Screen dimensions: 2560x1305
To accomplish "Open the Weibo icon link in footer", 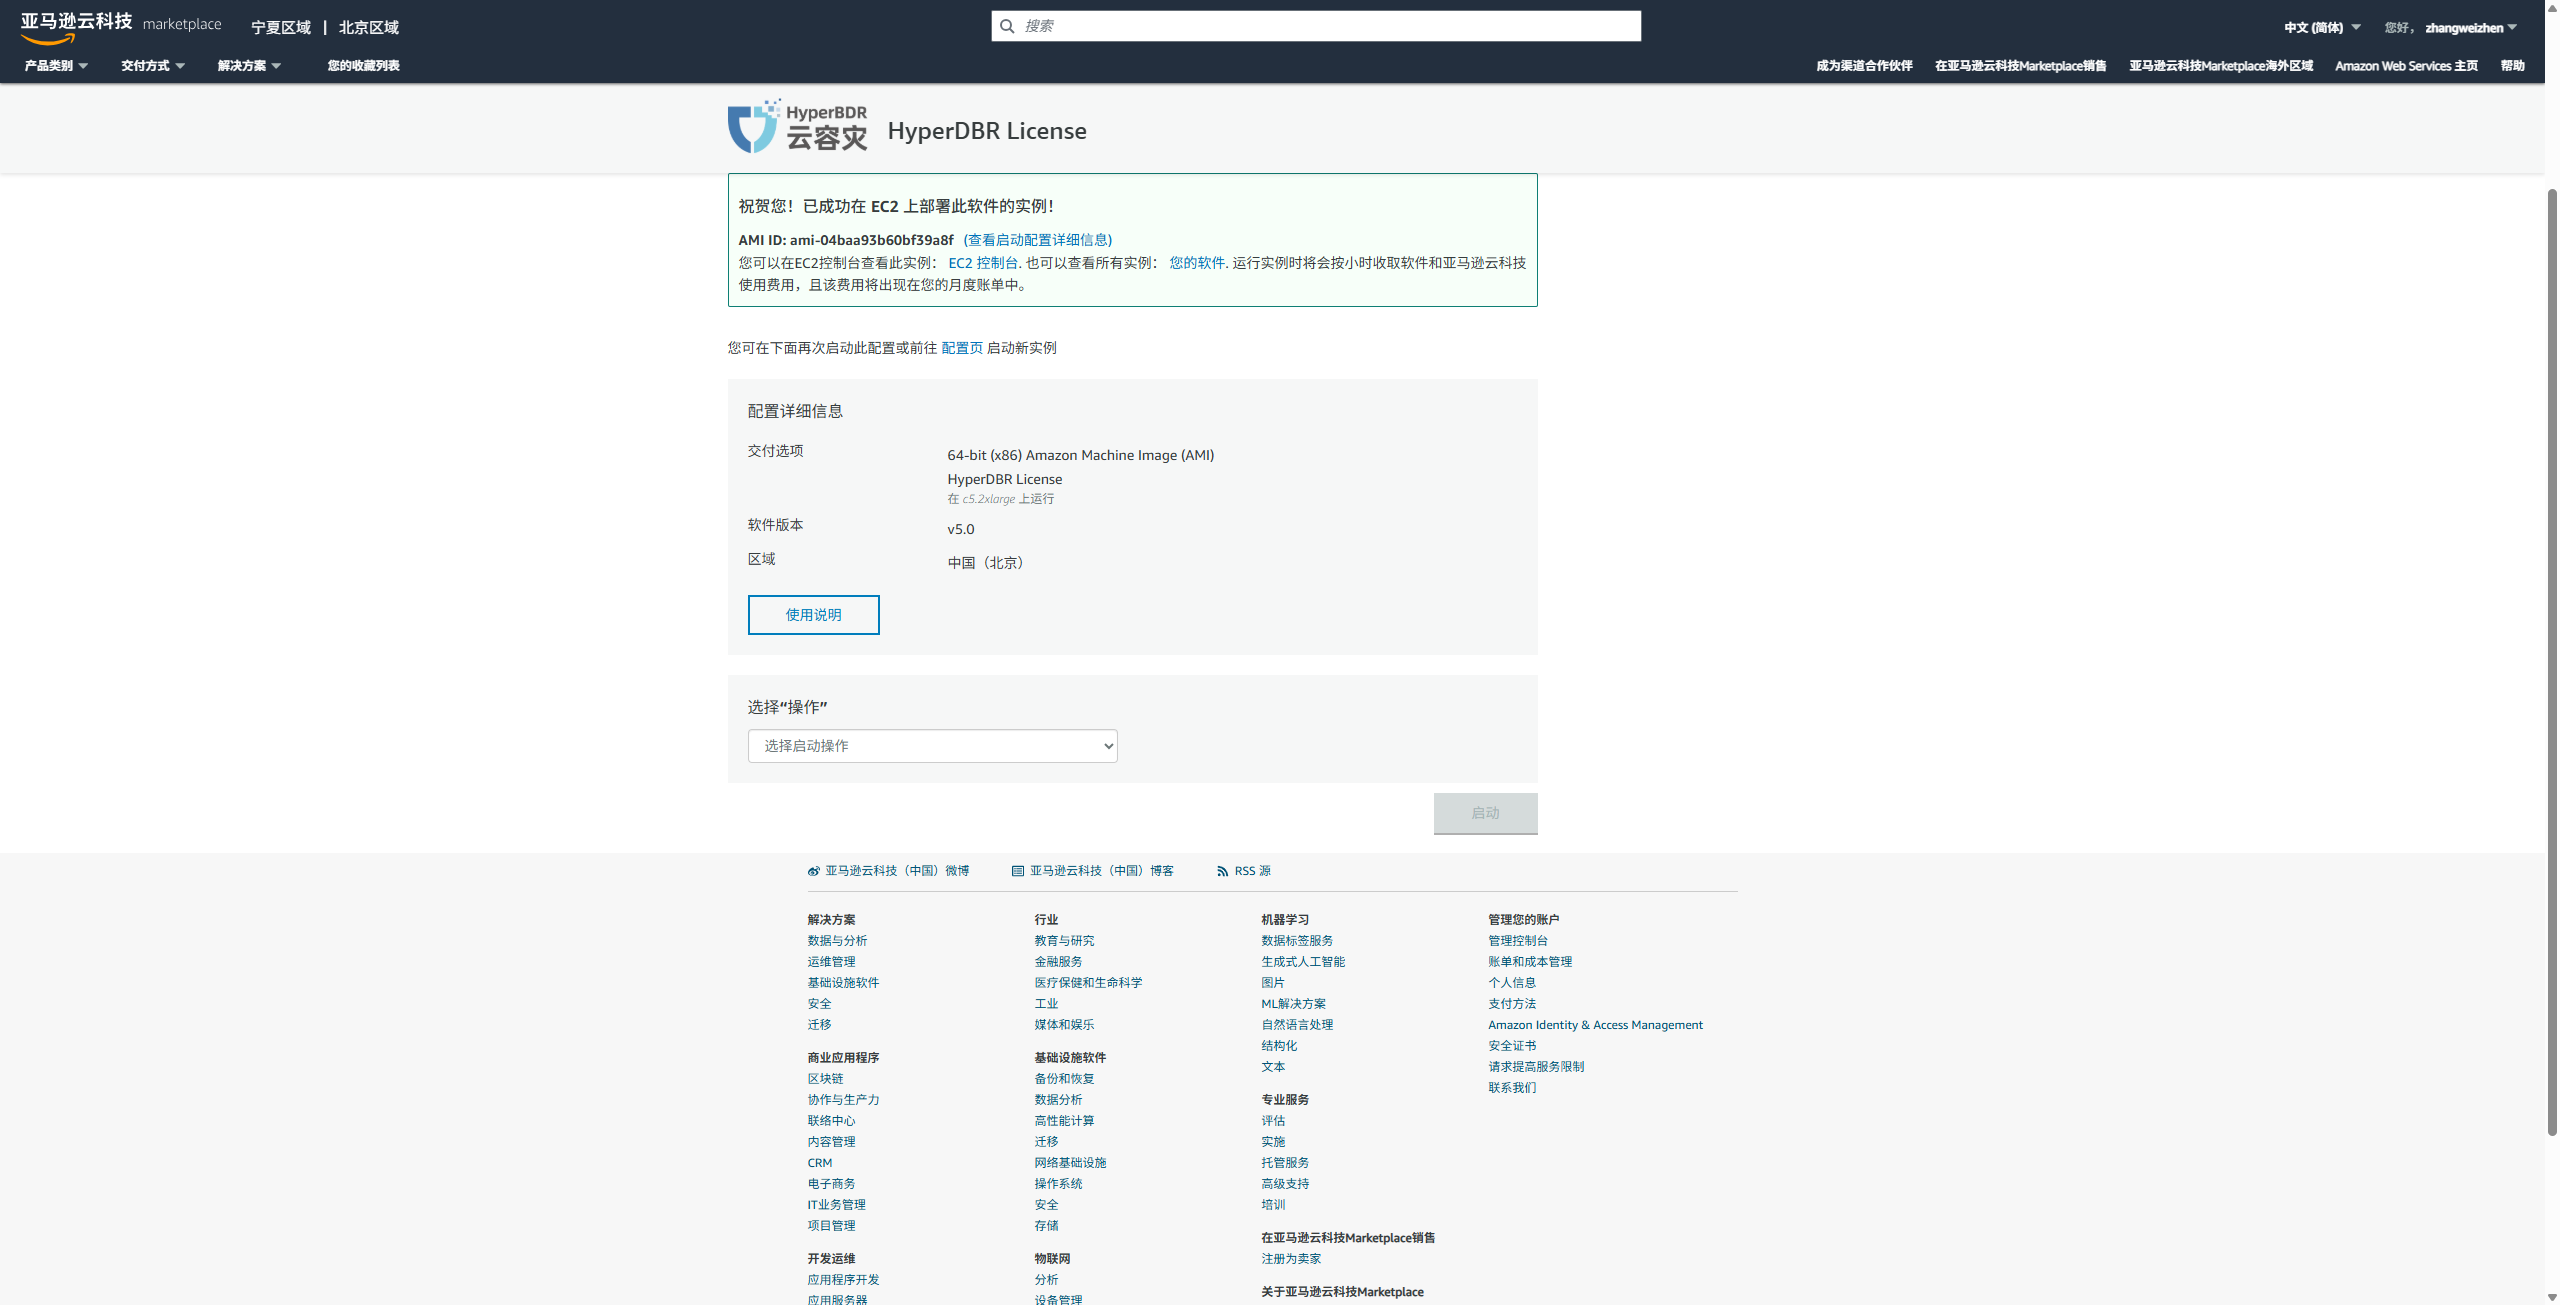I will tap(814, 871).
